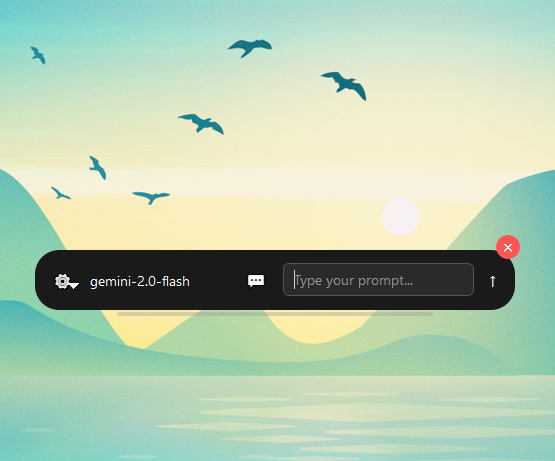Click the bird in the middle of the sky

pos(201,124)
